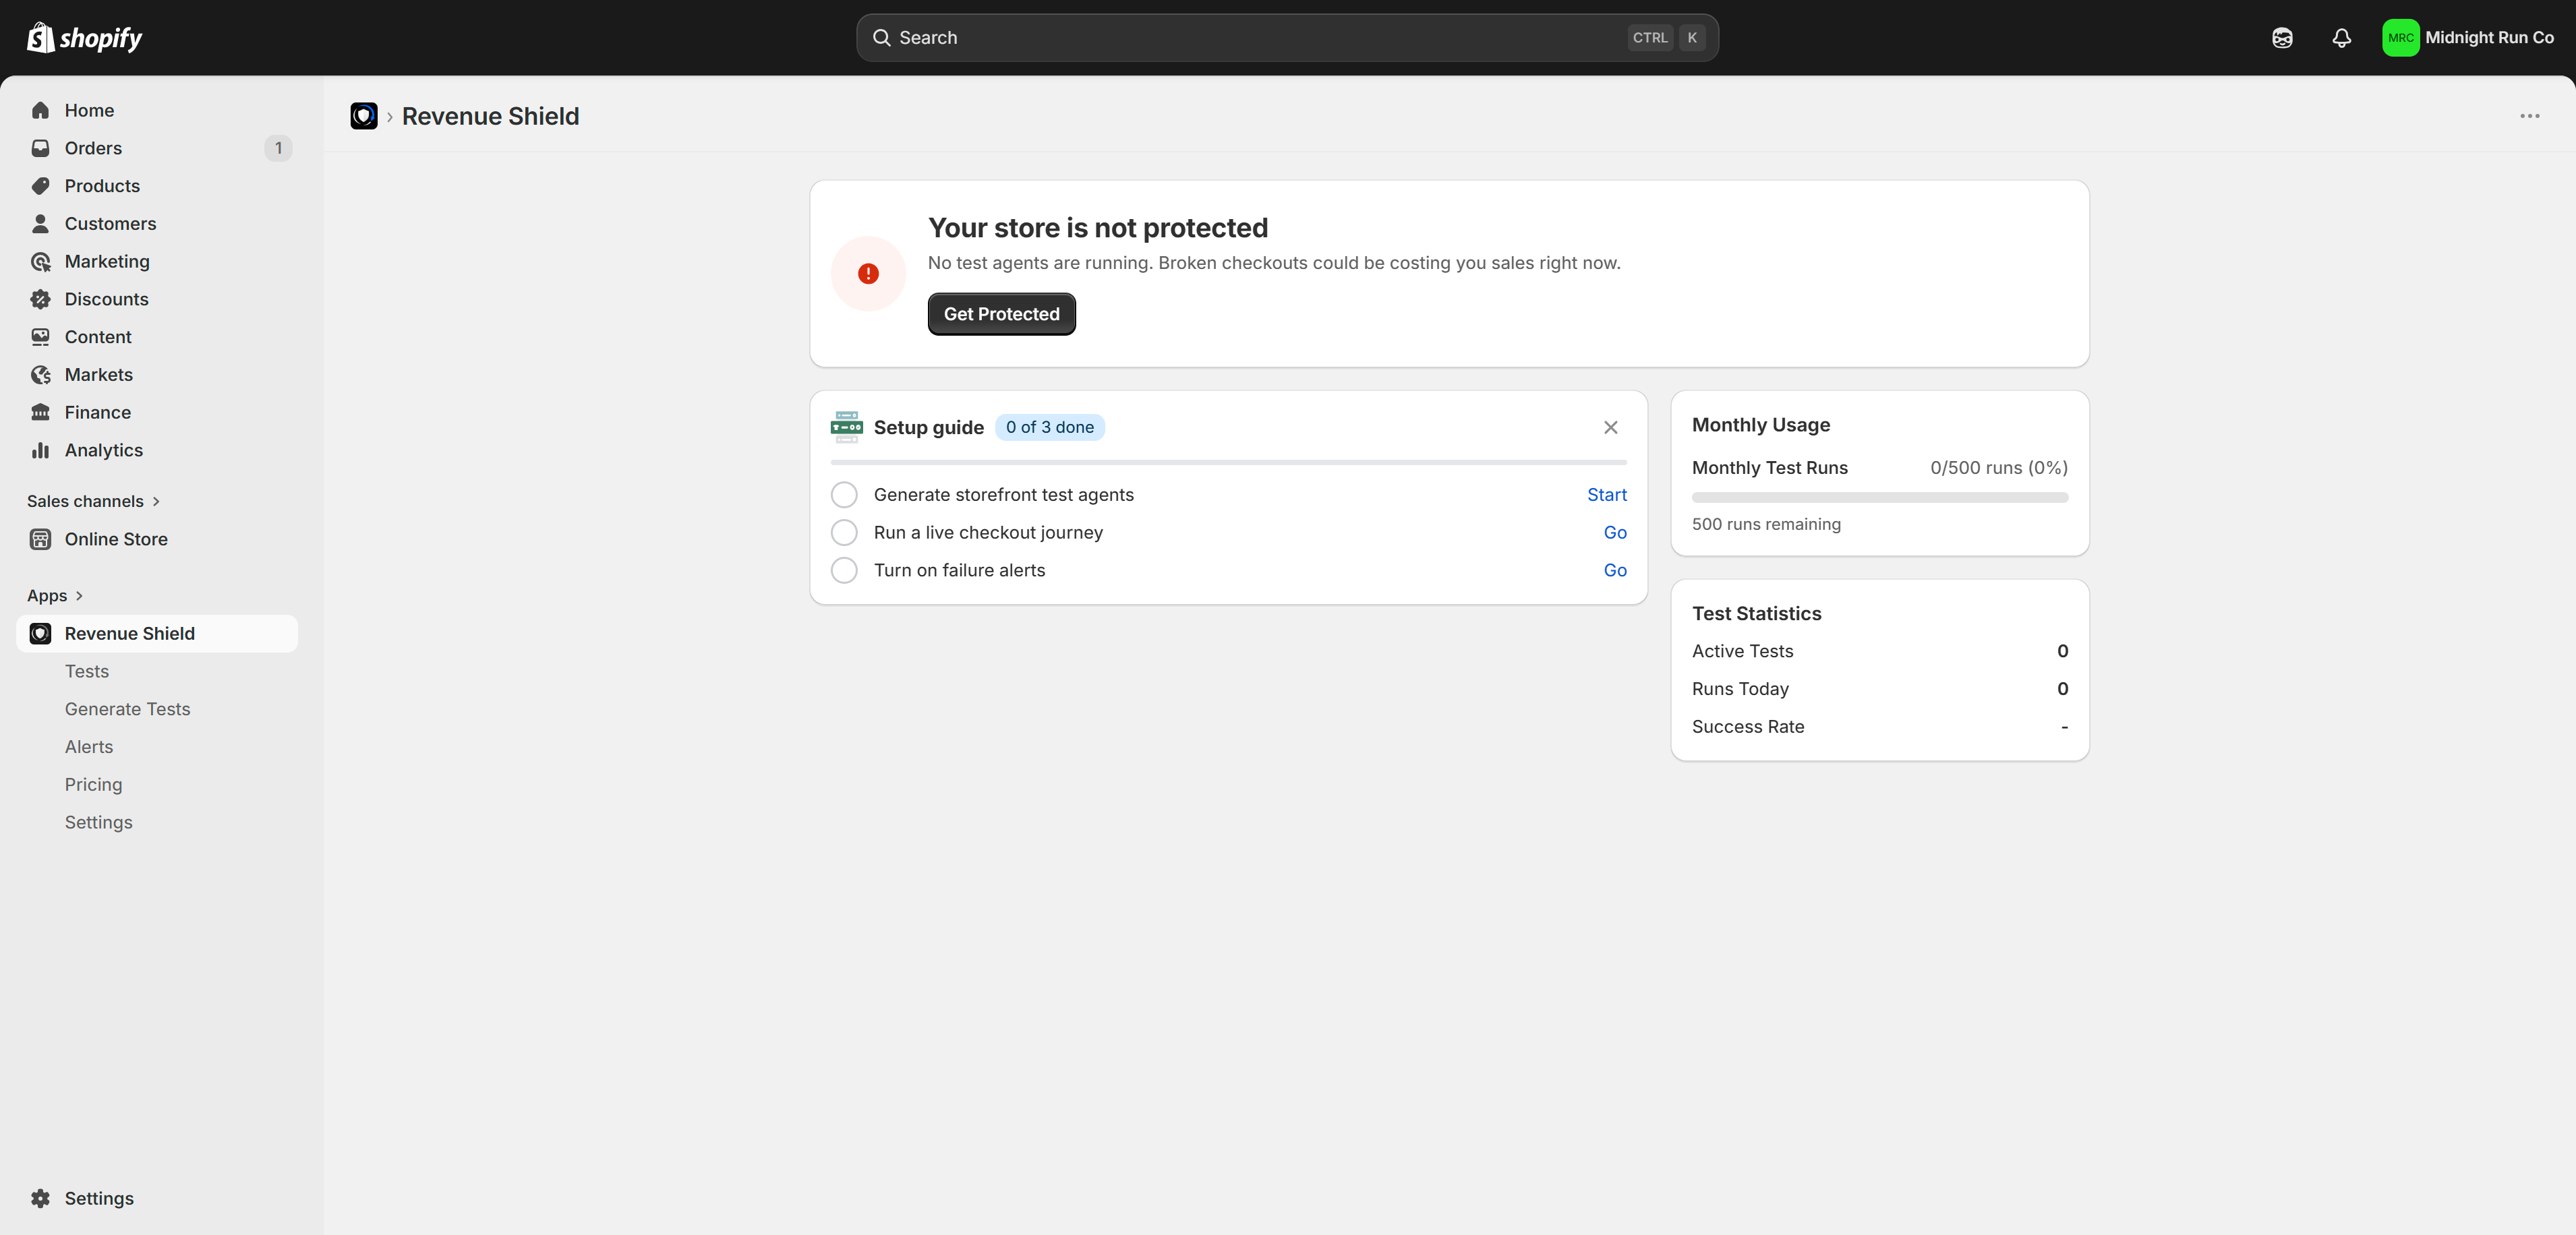Open Tests under Revenue Shield

click(87, 671)
